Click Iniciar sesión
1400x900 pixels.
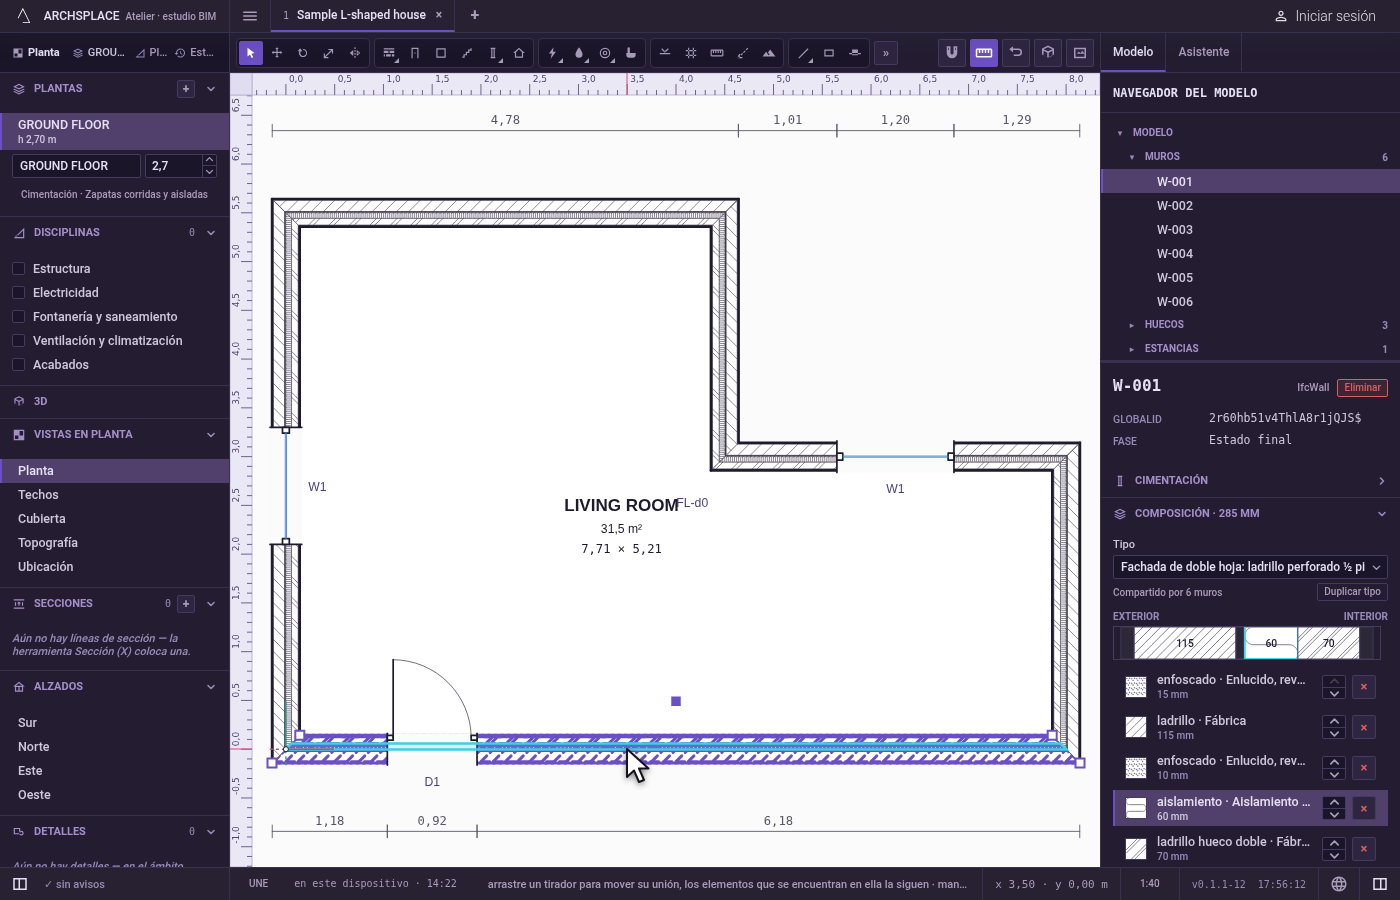(1325, 16)
